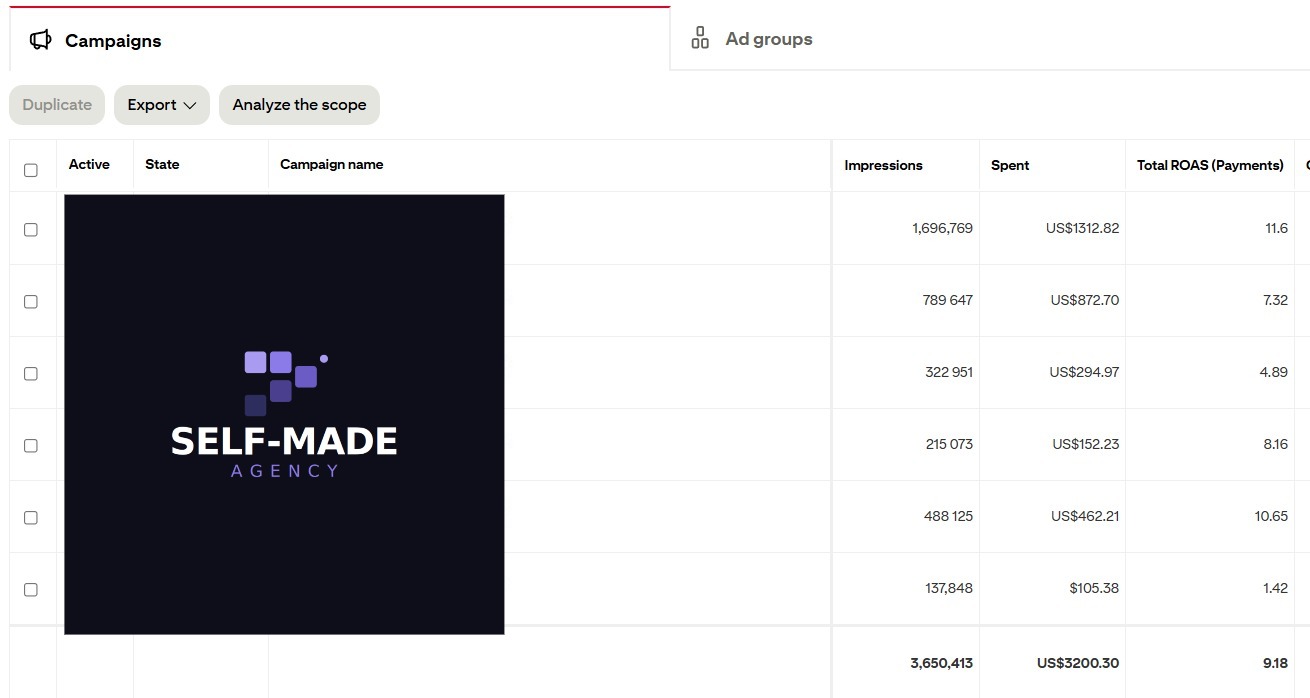
Task: Sort by Spent column header
Action: coord(1010,165)
